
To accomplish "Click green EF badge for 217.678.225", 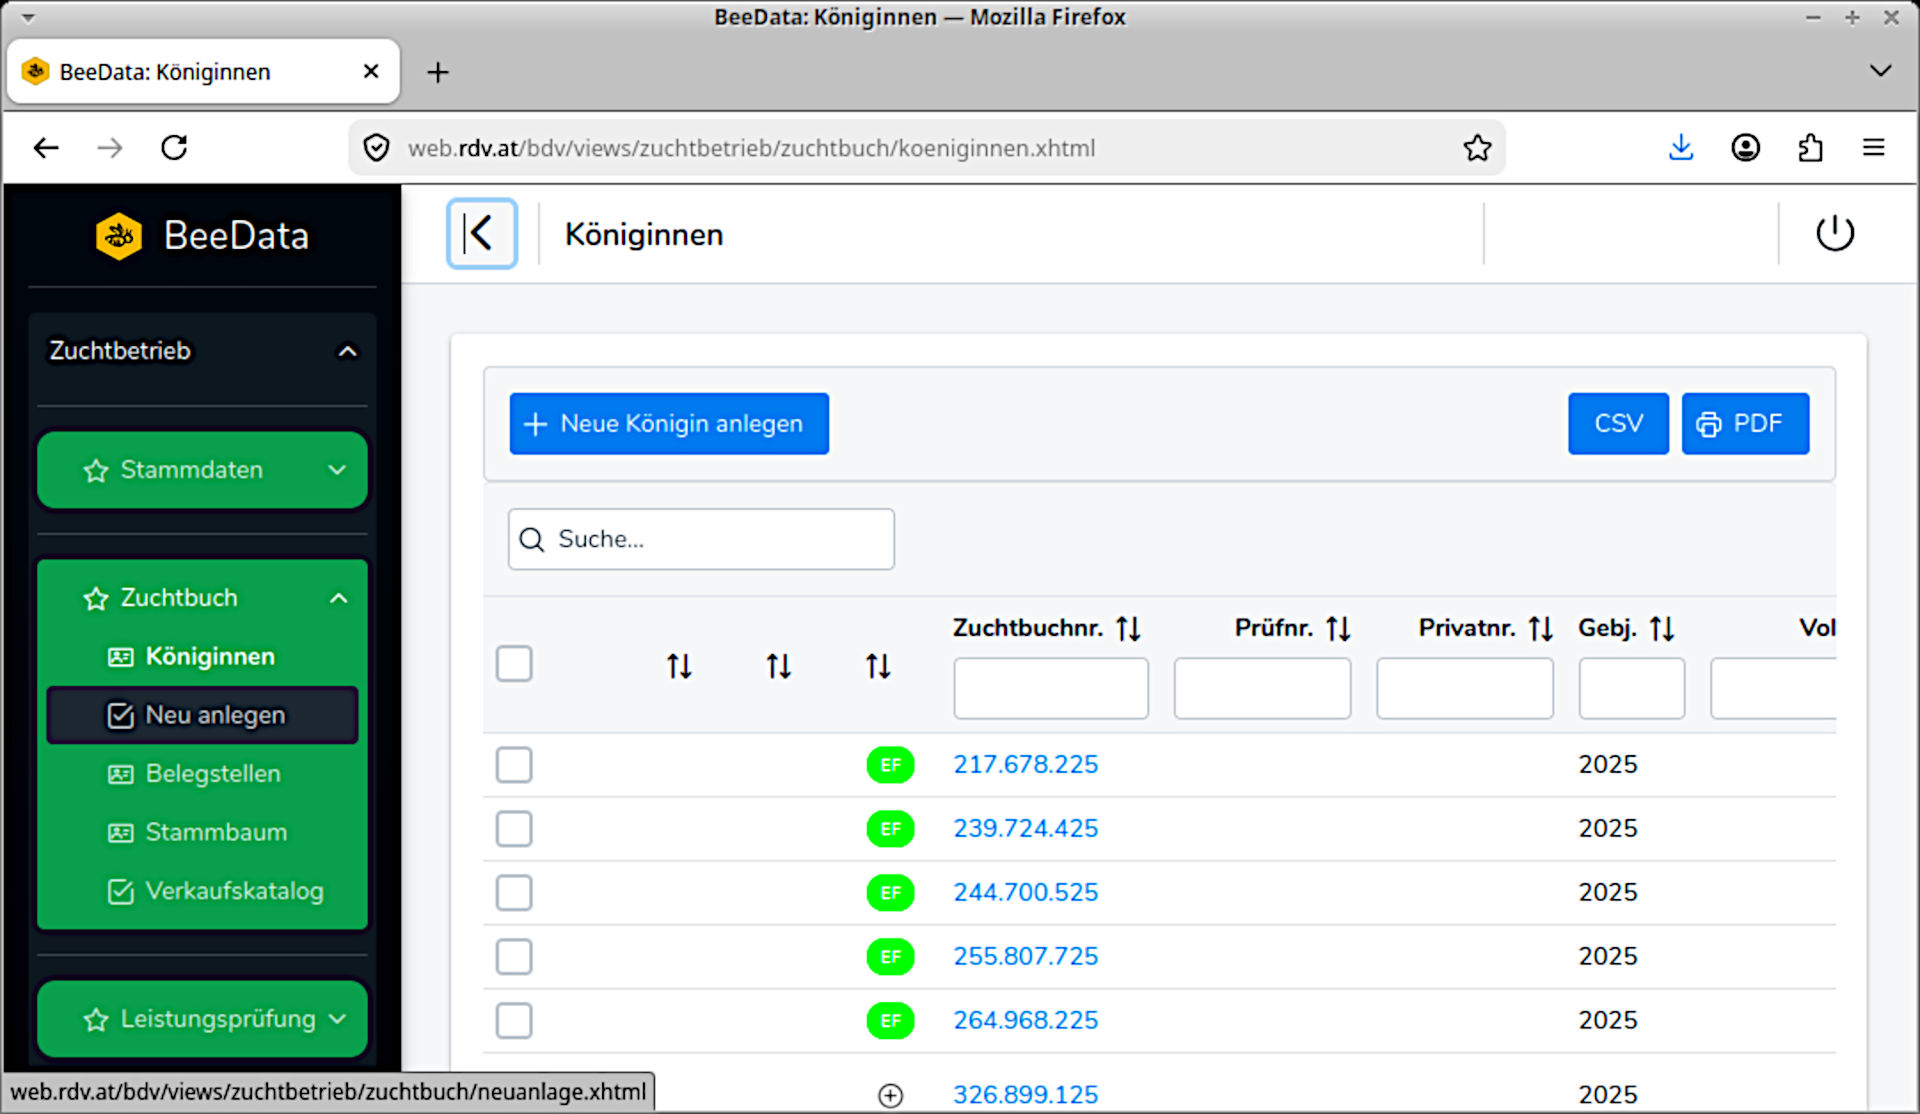I will (x=890, y=765).
